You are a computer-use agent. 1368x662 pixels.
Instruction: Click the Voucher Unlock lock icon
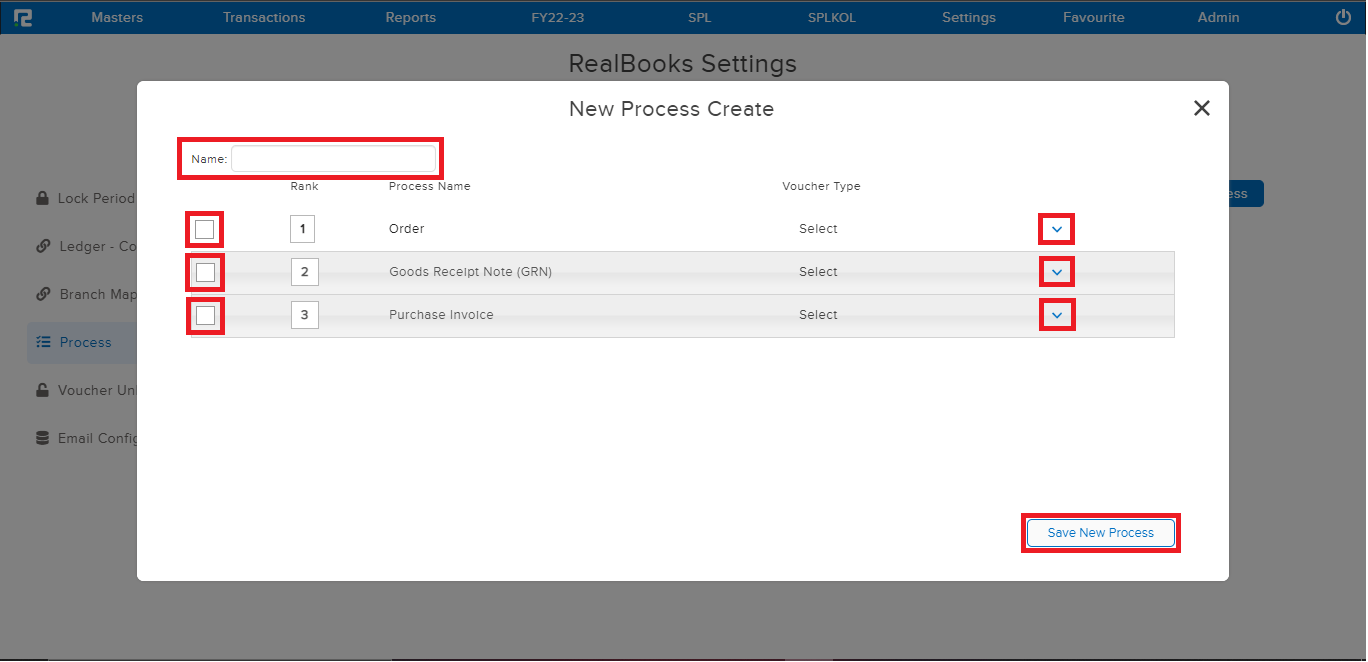coord(42,390)
